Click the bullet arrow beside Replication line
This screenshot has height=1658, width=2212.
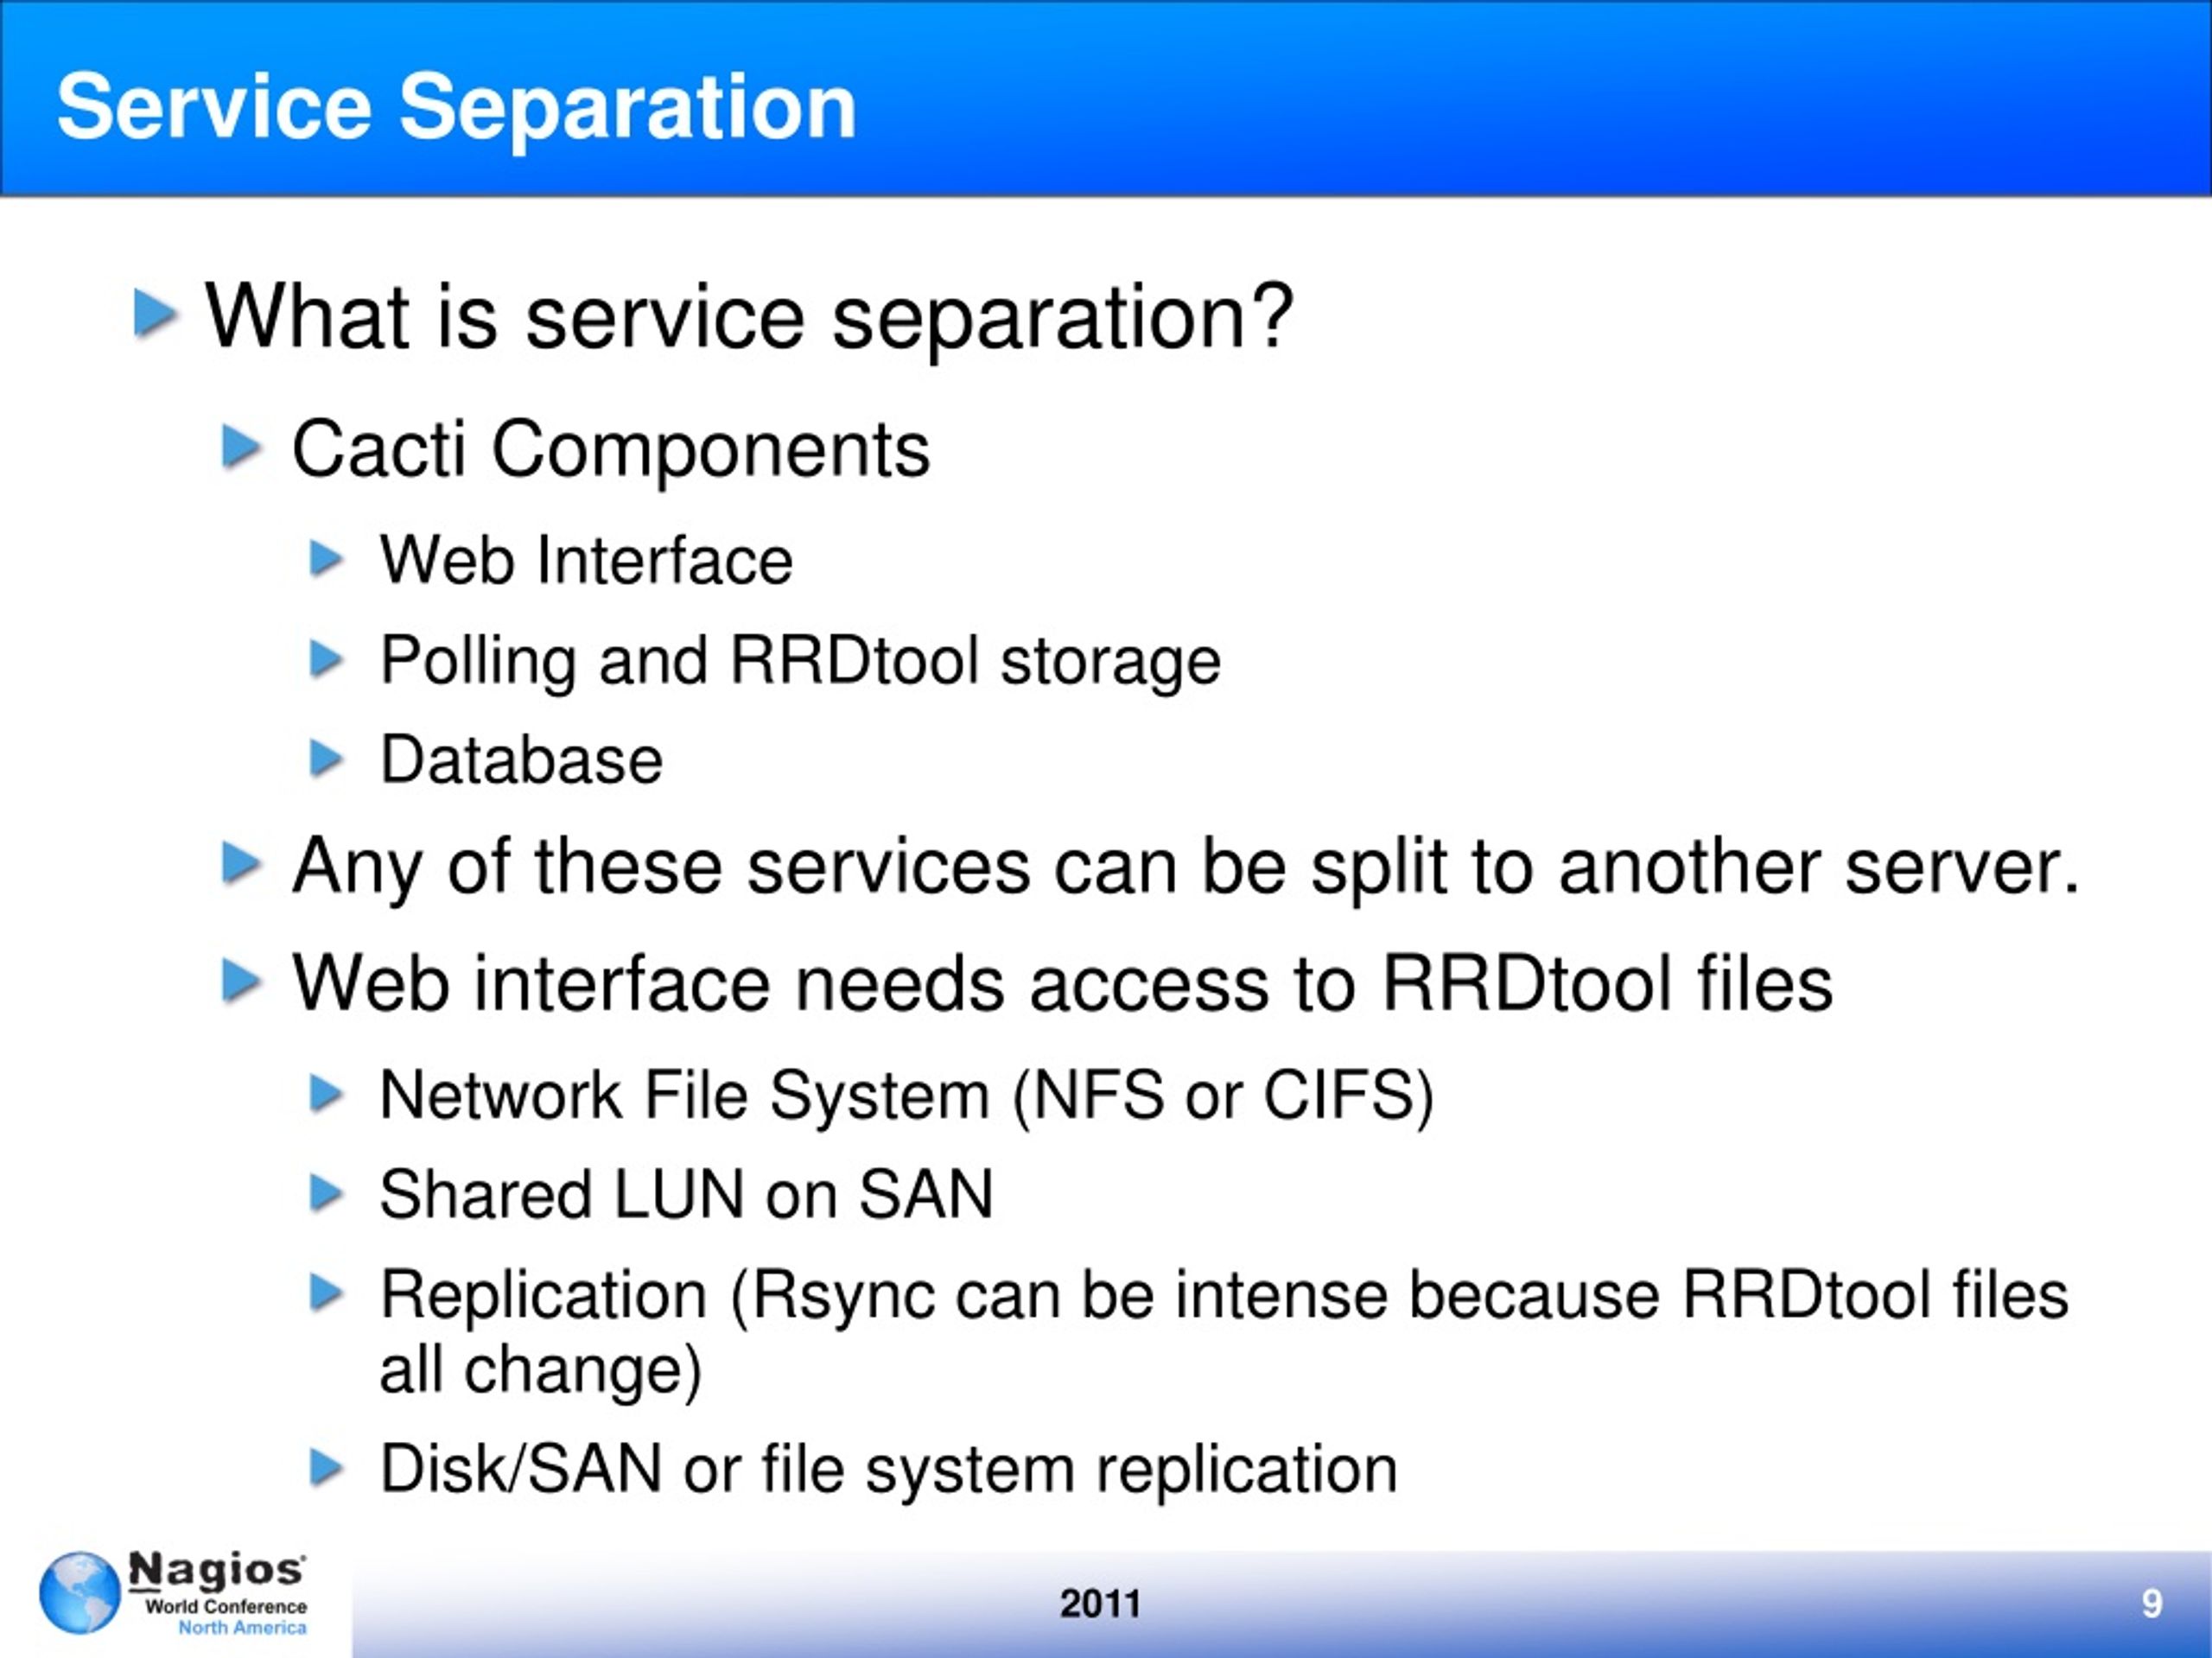(x=326, y=1293)
